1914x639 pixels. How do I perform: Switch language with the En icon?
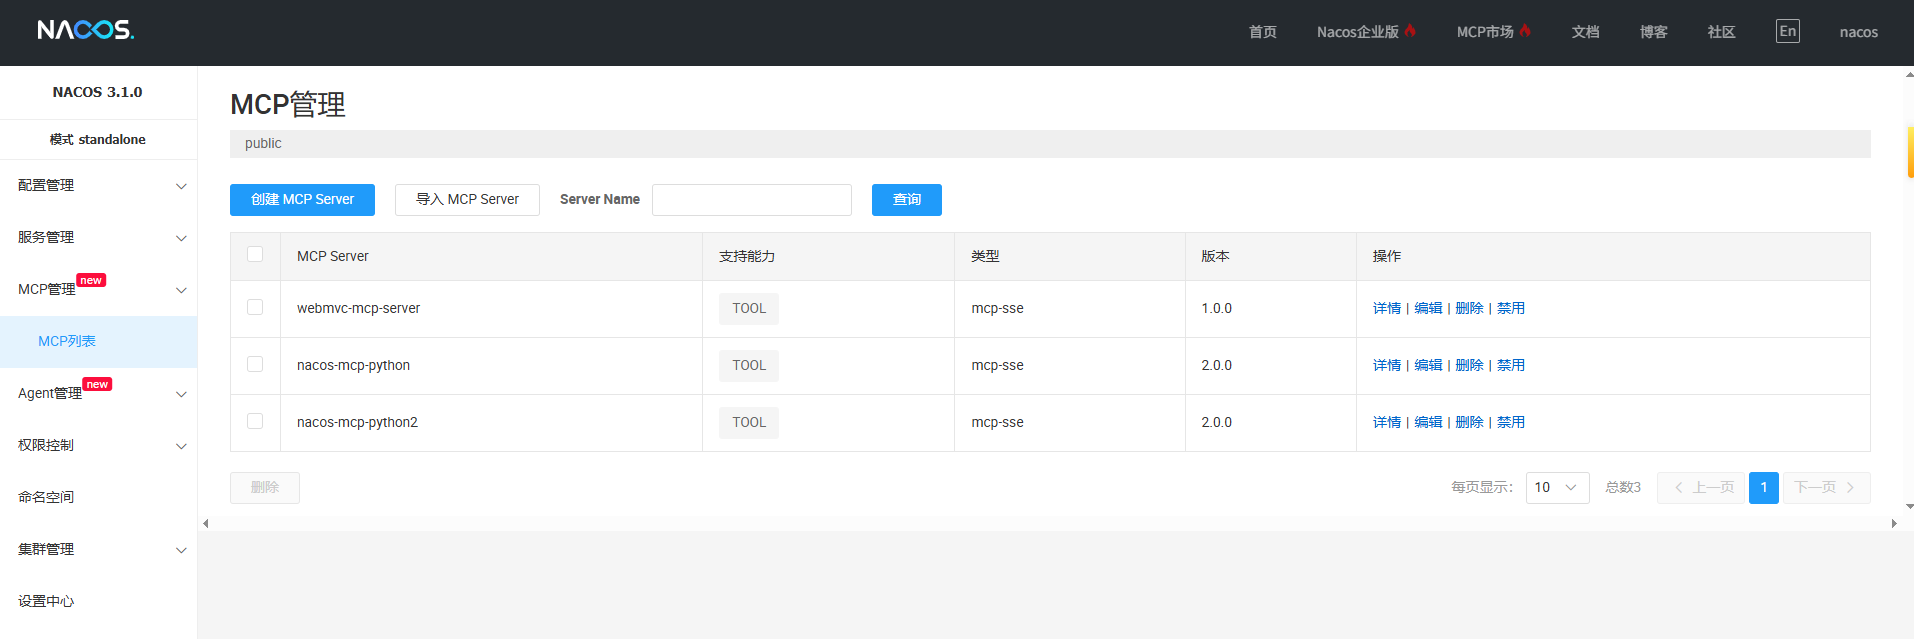(1787, 31)
